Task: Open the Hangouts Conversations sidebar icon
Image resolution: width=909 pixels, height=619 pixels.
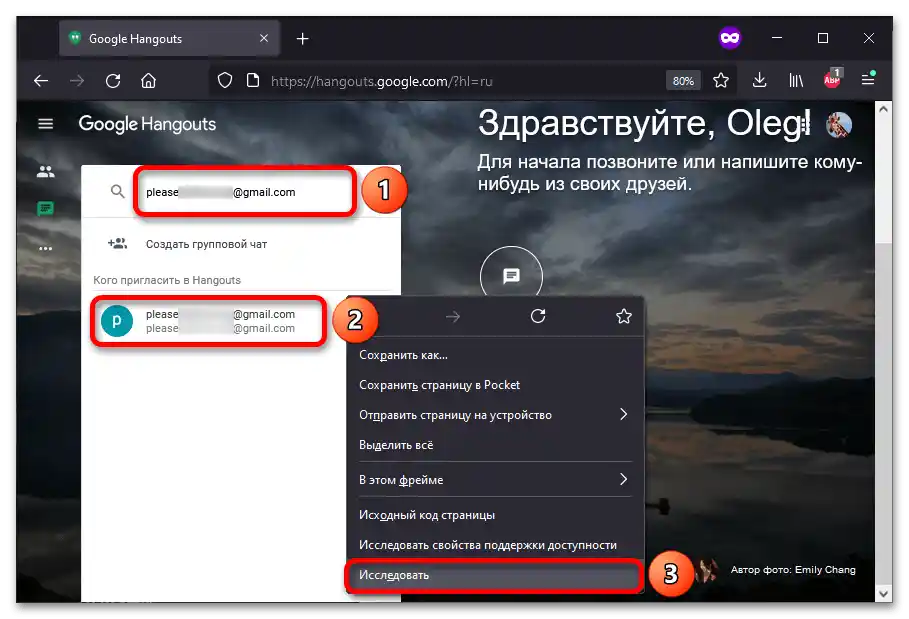Action: pos(45,208)
